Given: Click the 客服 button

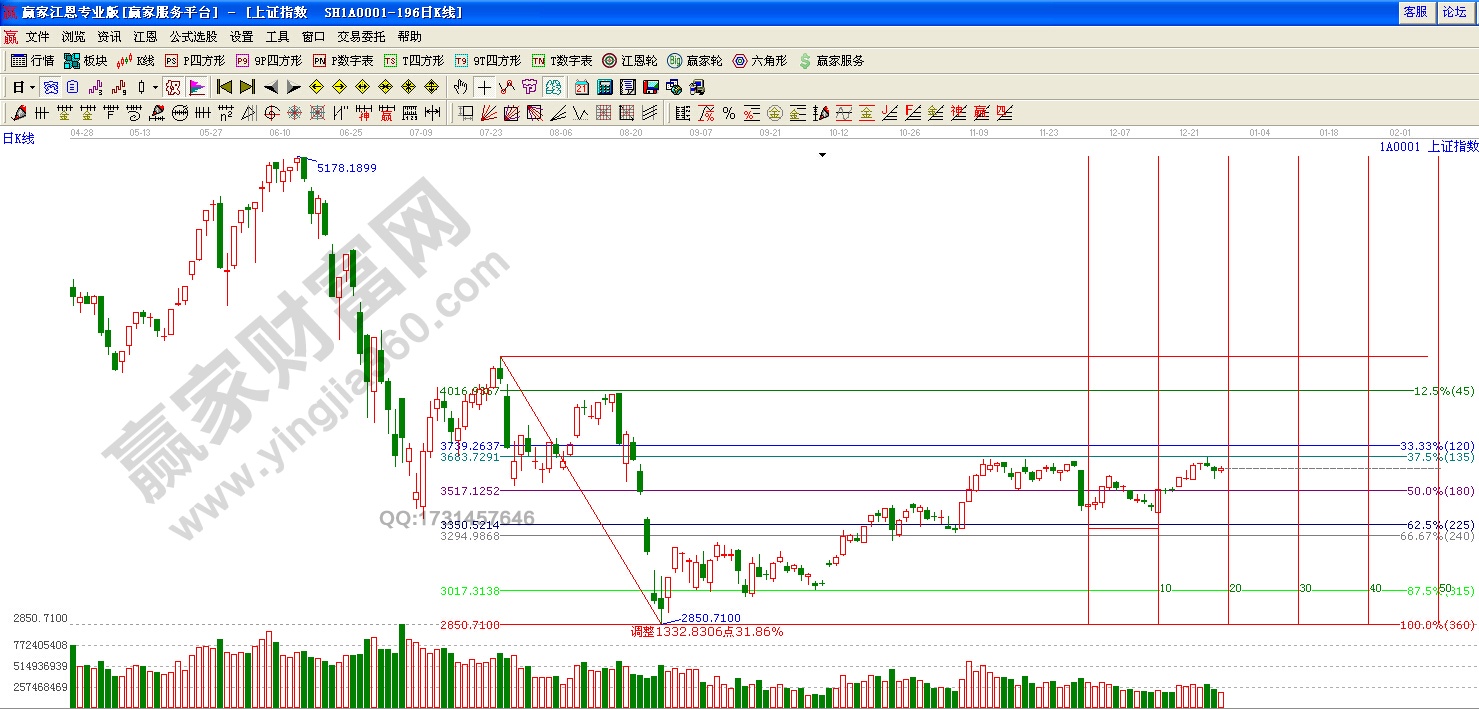Looking at the screenshot, I should coord(1415,12).
